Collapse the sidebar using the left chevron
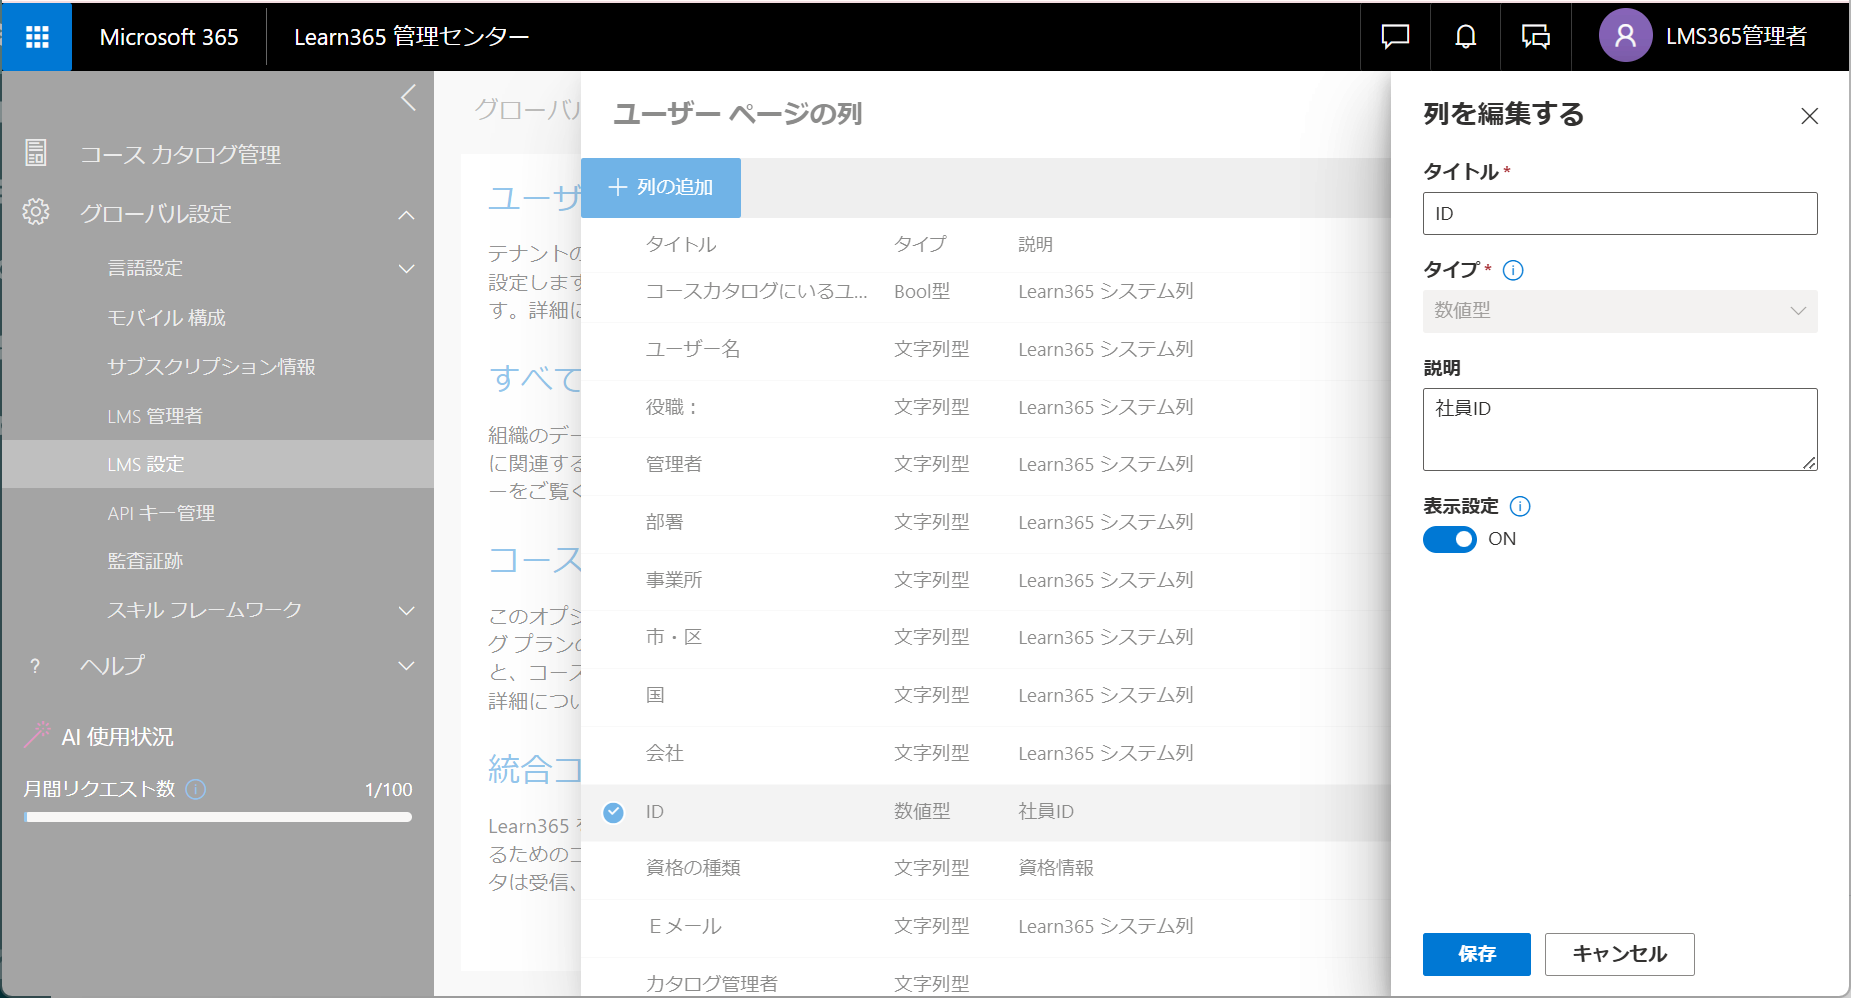The image size is (1851, 998). 407,97
